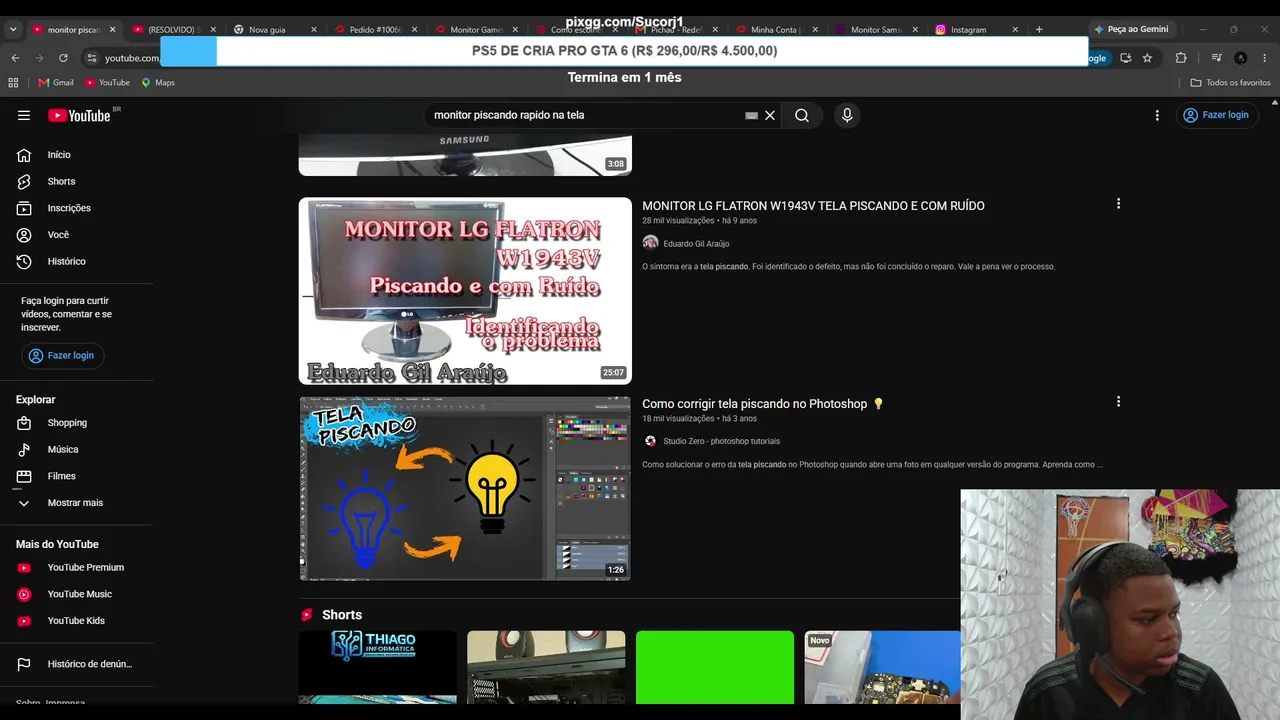Screen dimensions: 1280x720
Task: Close the first monitor piscando tab
Action: [112, 30]
